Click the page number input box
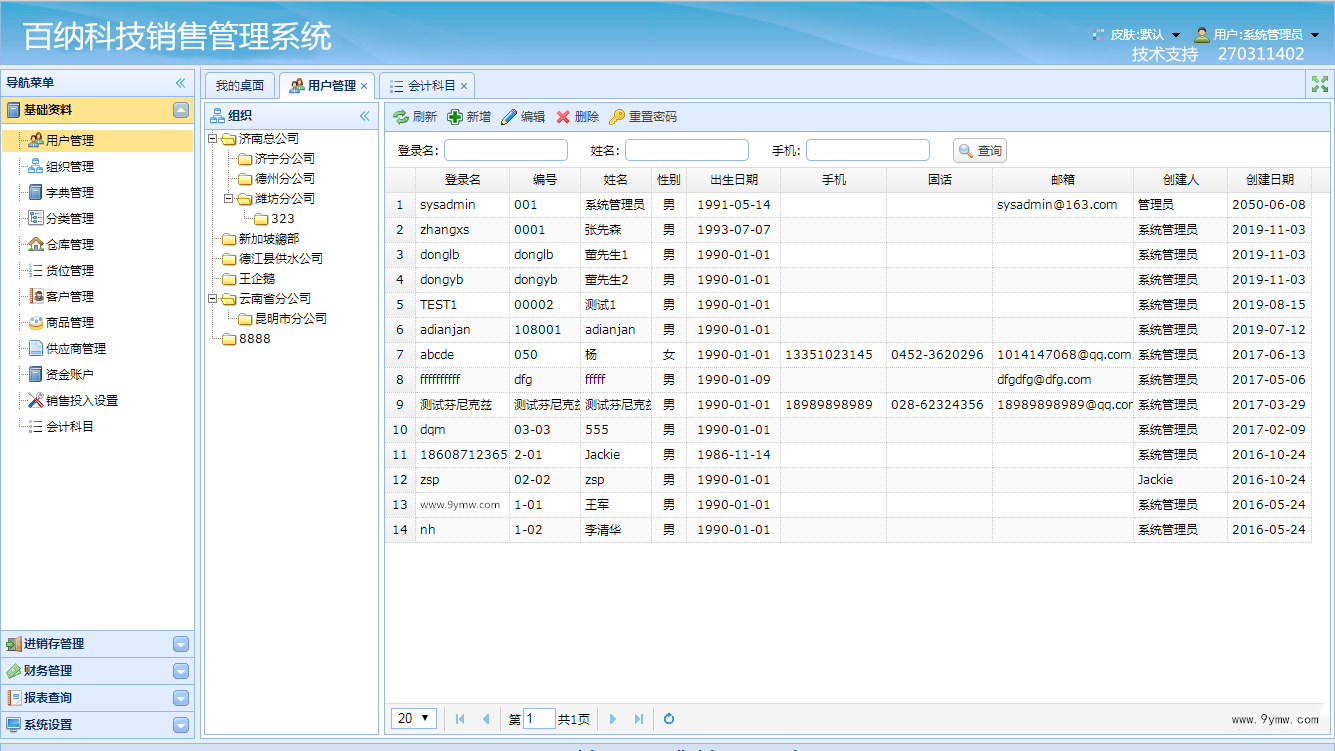This screenshot has height=751, width=1335. pos(539,719)
